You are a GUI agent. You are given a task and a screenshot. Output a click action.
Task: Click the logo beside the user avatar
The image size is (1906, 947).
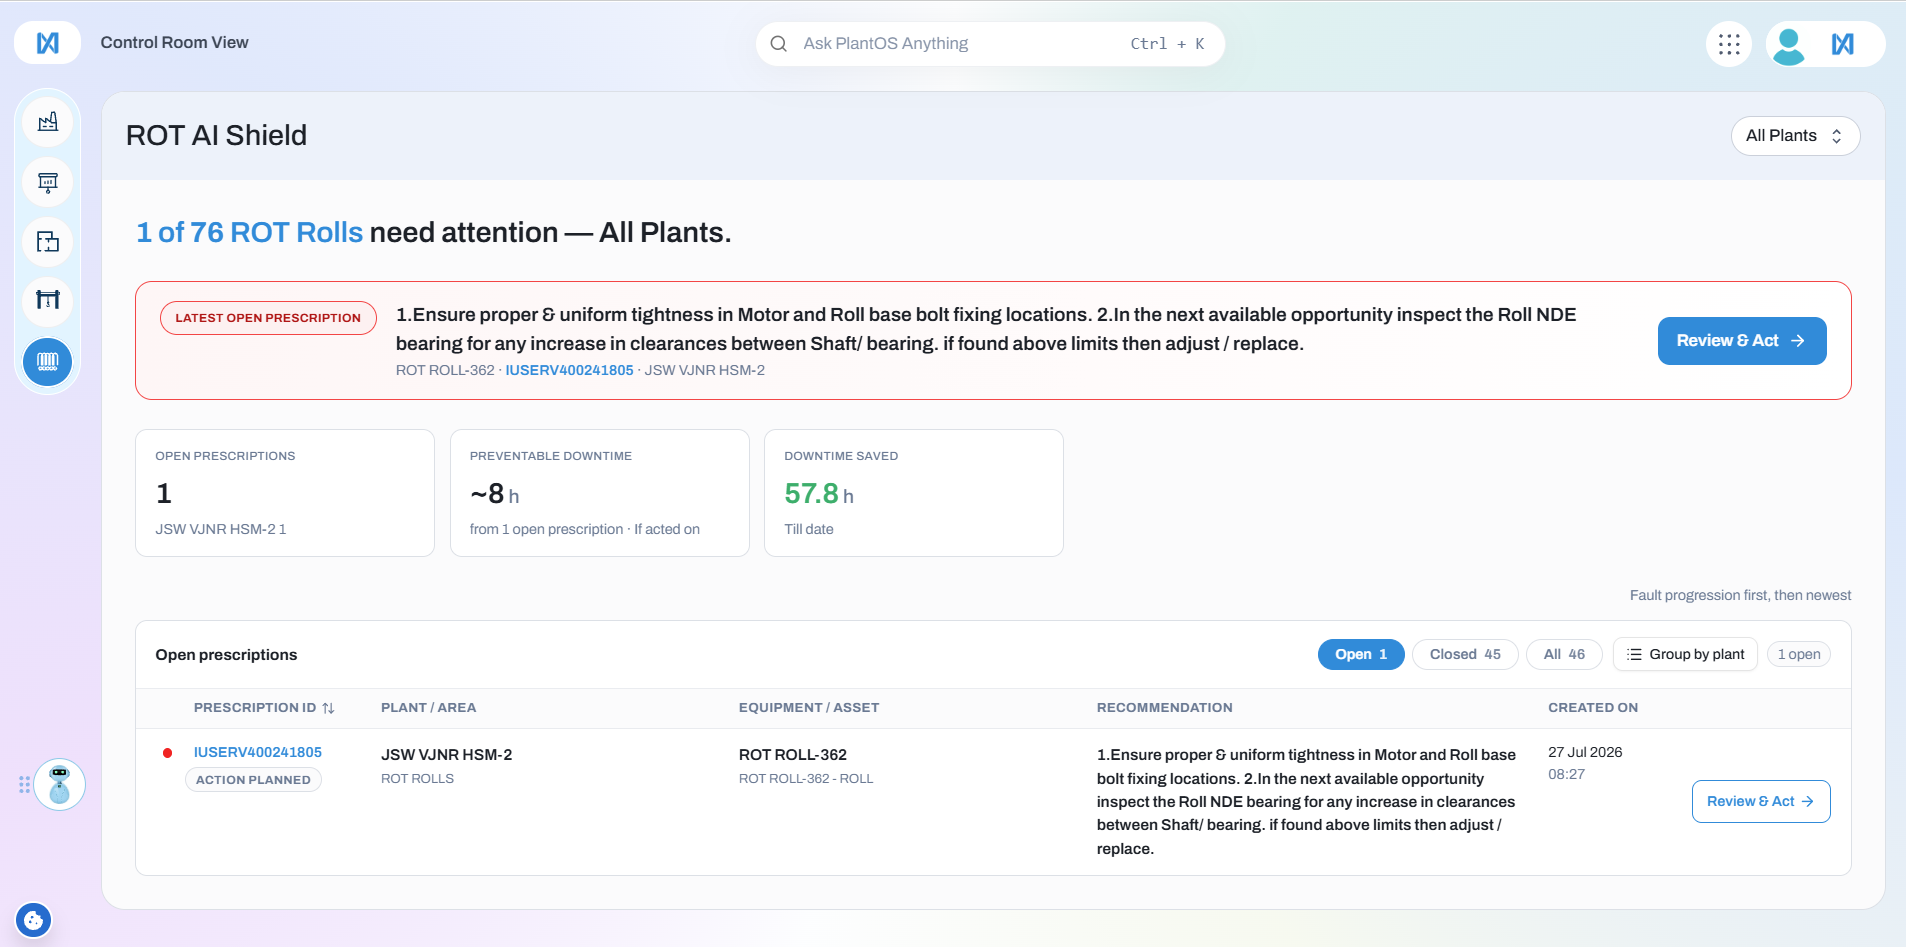pyautogui.click(x=1843, y=44)
